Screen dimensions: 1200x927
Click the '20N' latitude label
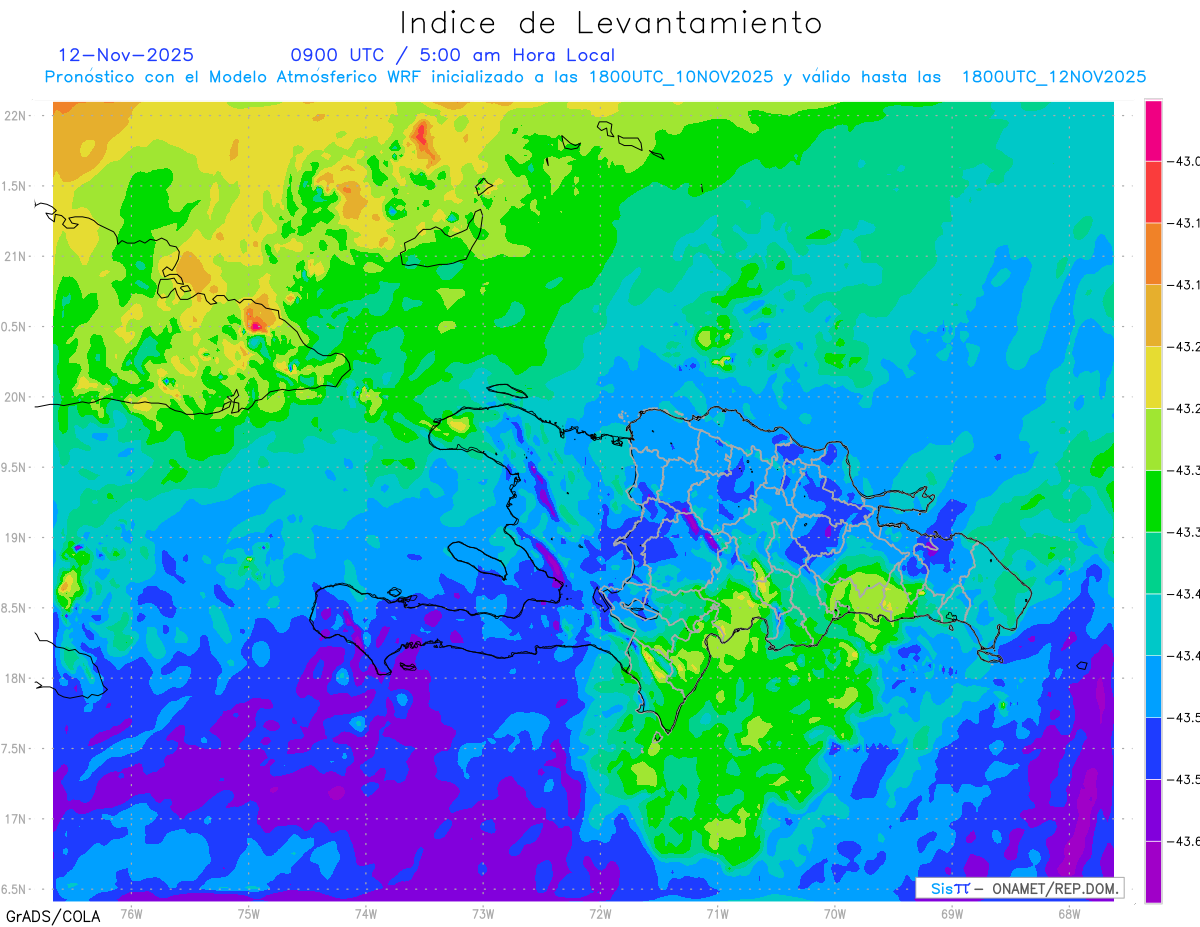17,397
